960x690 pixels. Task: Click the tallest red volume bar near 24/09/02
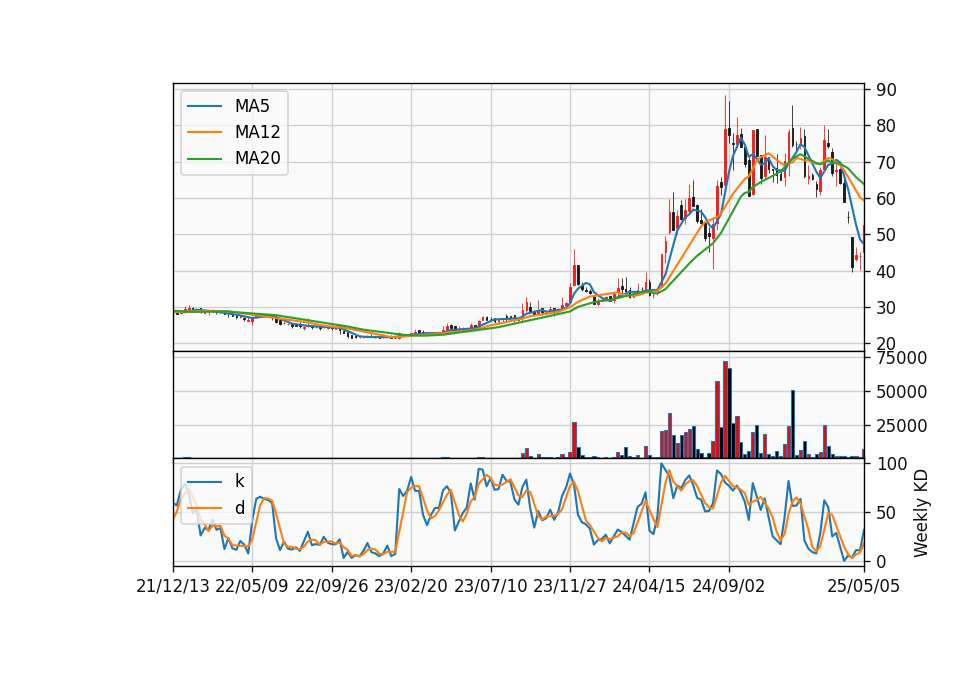tap(726, 410)
